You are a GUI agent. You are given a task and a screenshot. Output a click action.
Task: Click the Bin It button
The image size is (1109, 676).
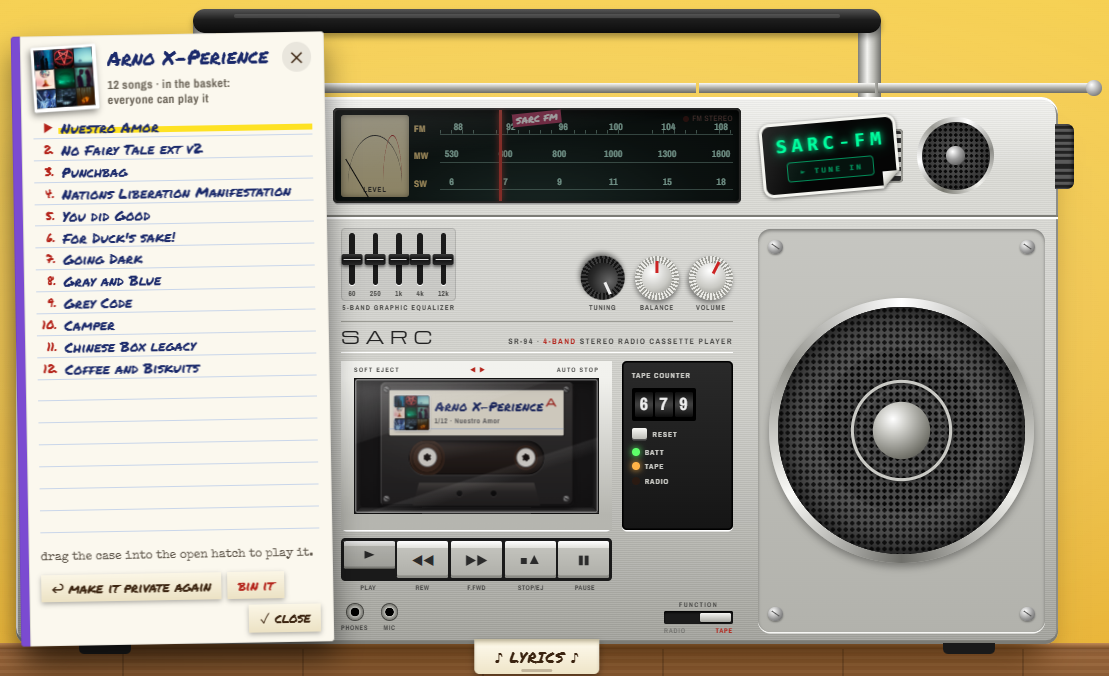256,586
